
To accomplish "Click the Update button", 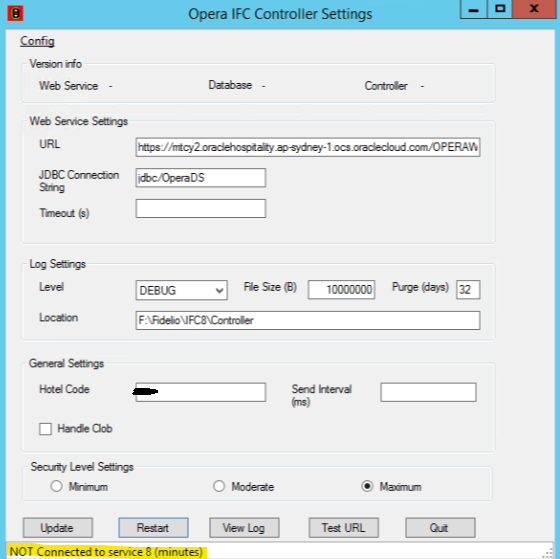I will 58,528.
